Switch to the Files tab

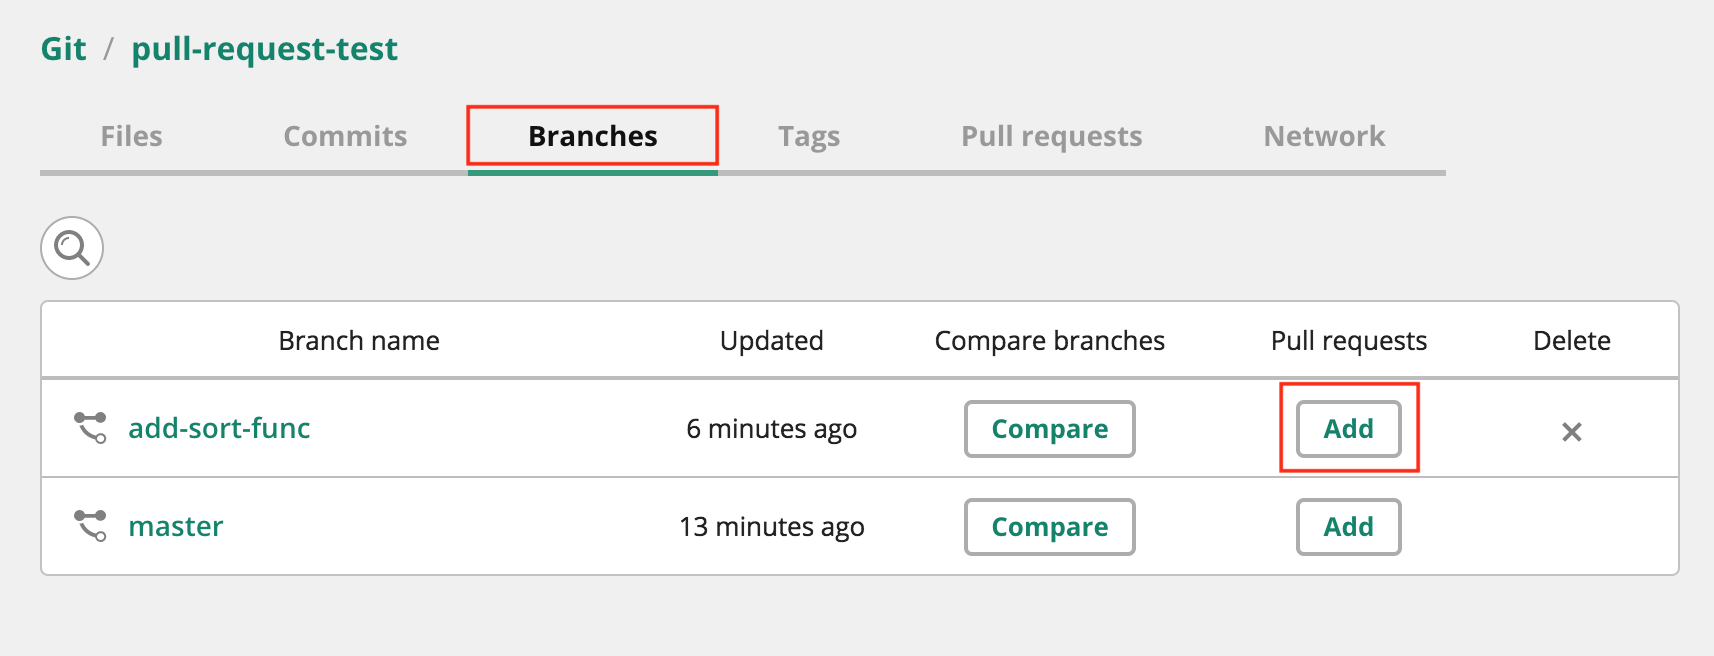(131, 136)
